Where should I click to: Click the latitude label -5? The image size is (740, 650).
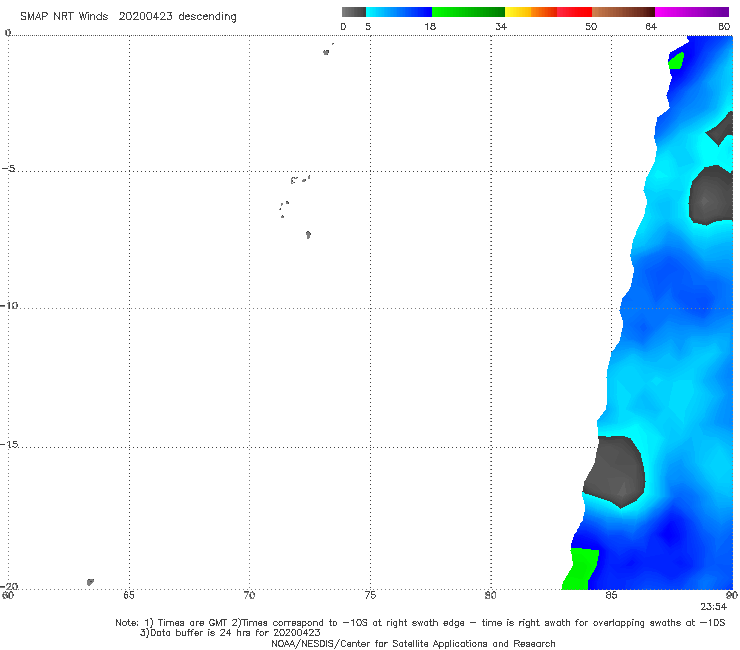coord(8,169)
